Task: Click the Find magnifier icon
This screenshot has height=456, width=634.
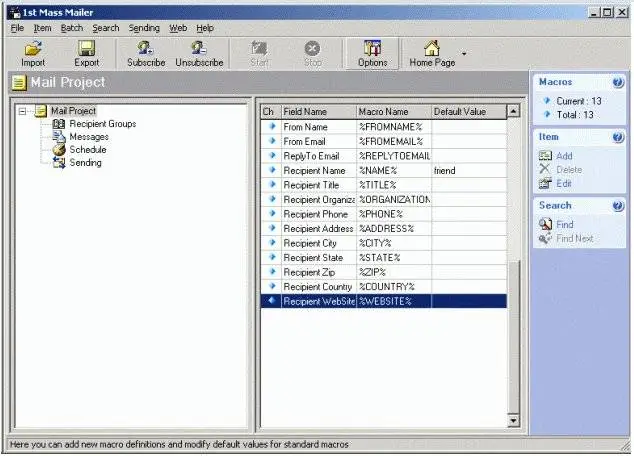Action: [545, 224]
